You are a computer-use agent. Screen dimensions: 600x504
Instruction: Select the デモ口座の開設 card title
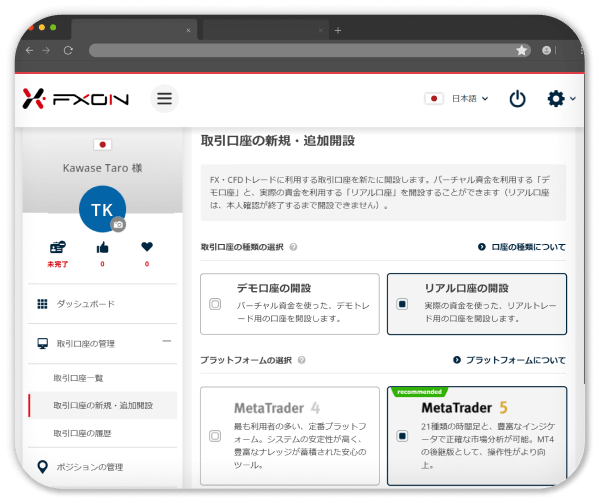(x=274, y=288)
